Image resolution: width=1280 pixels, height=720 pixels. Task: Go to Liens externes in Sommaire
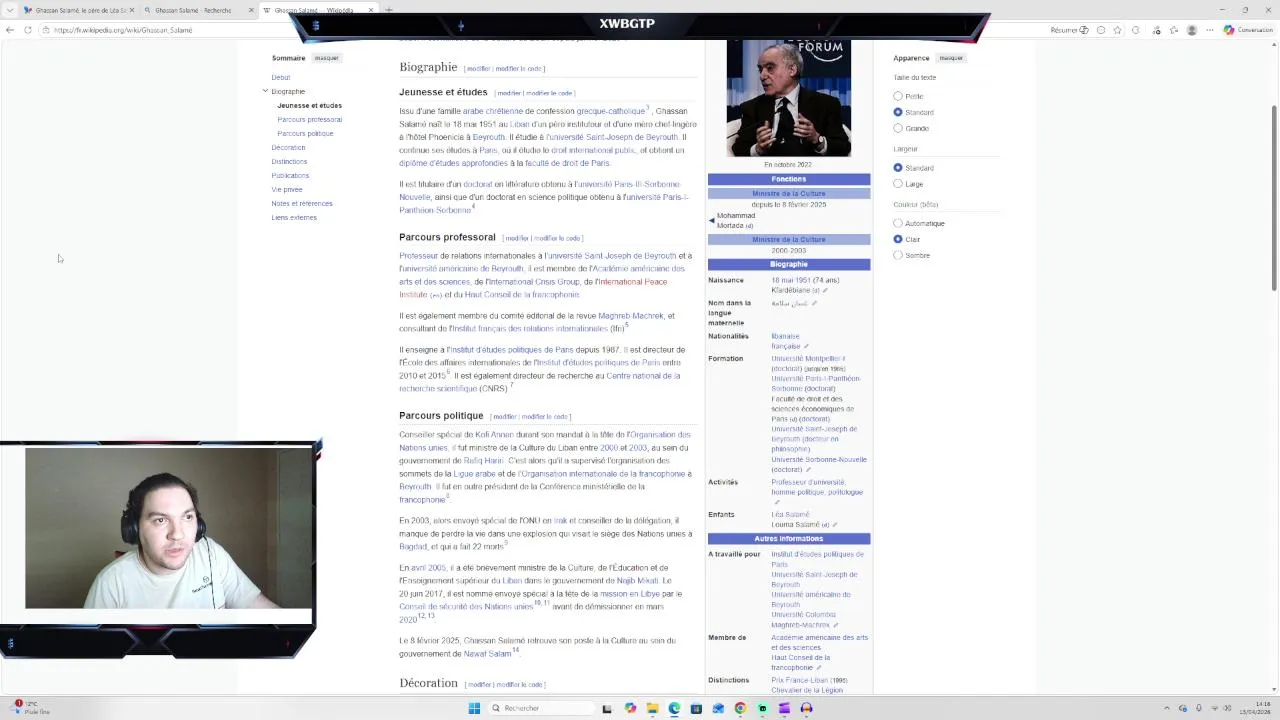pyautogui.click(x=294, y=217)
